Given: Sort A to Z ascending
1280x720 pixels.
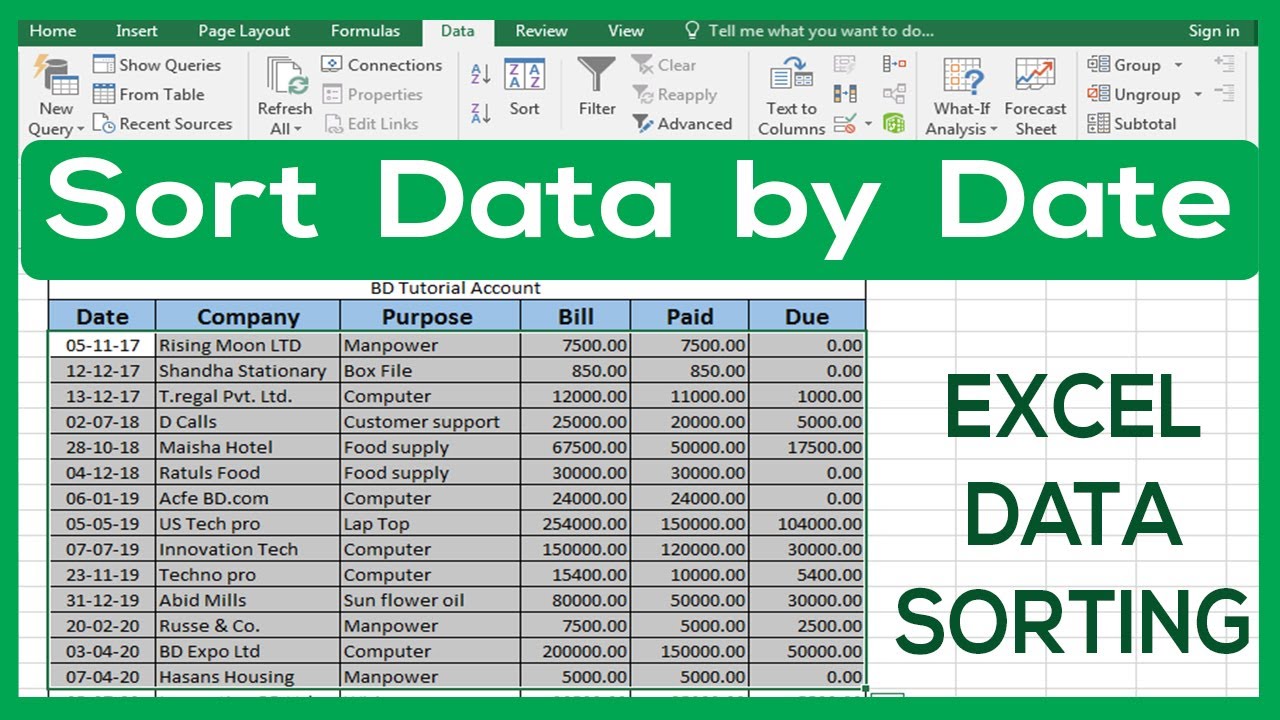Looking at the screenshot, I should (x=480, y=74).
